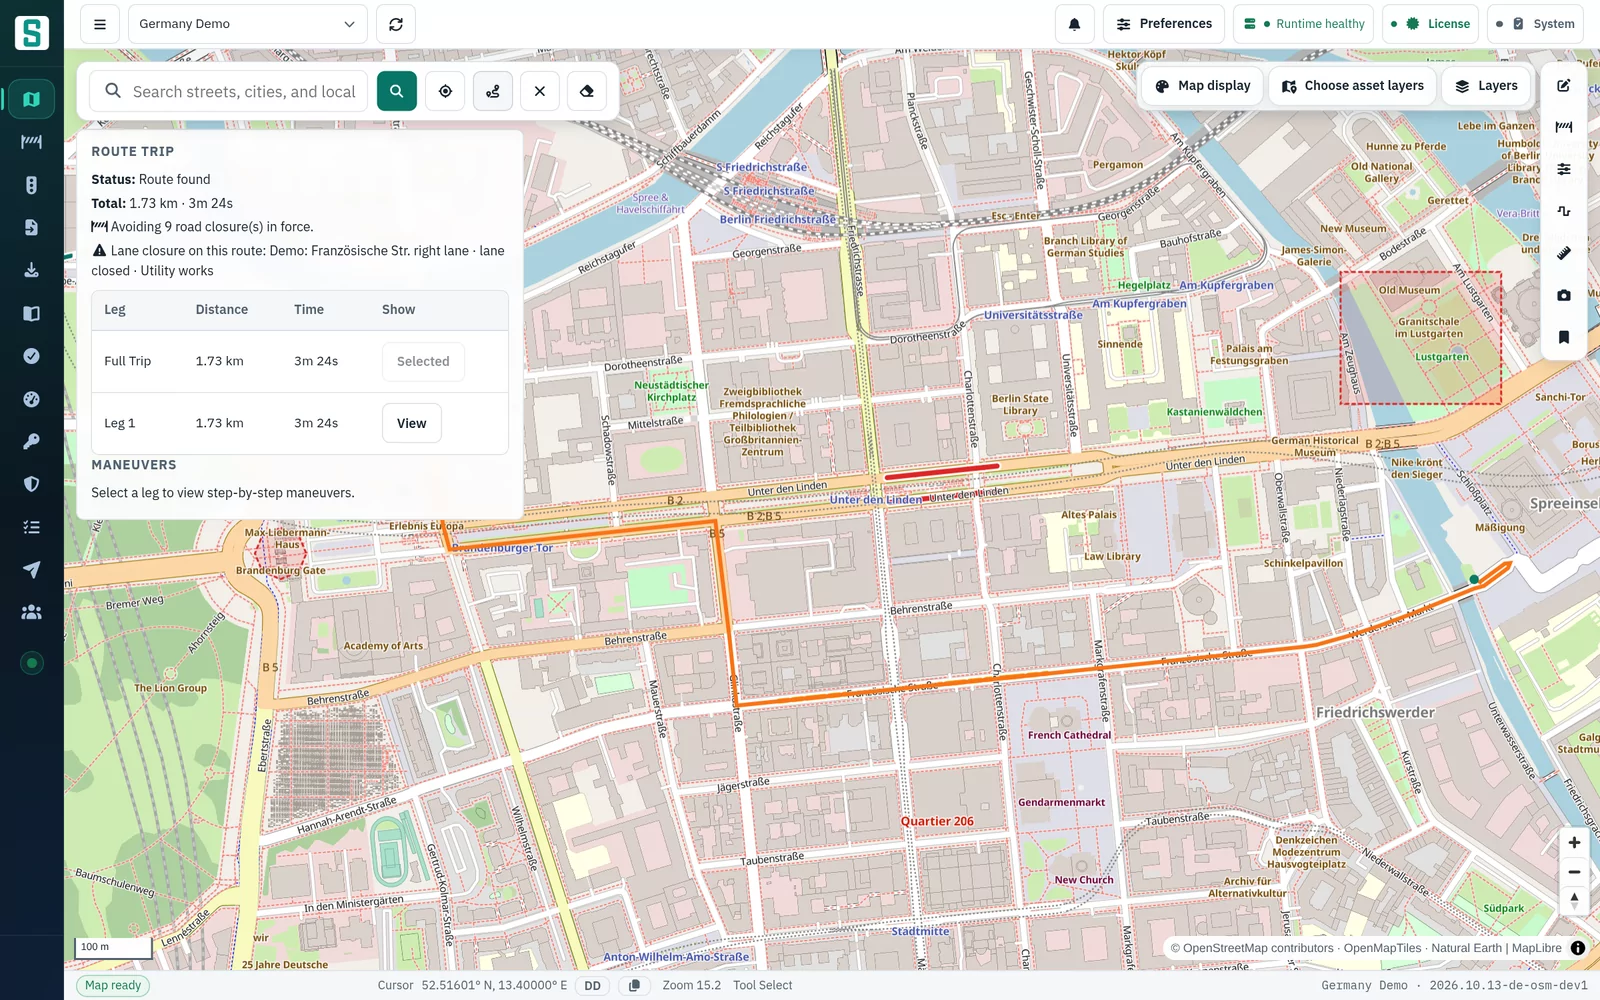This screenshot has height=1000, width=1600.
Task: Click the green search button
Action: click(397, 91)
